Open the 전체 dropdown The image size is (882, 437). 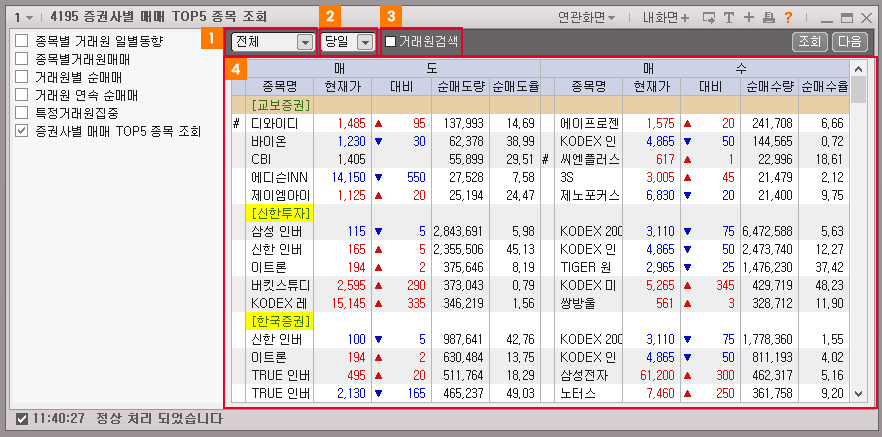273,42
